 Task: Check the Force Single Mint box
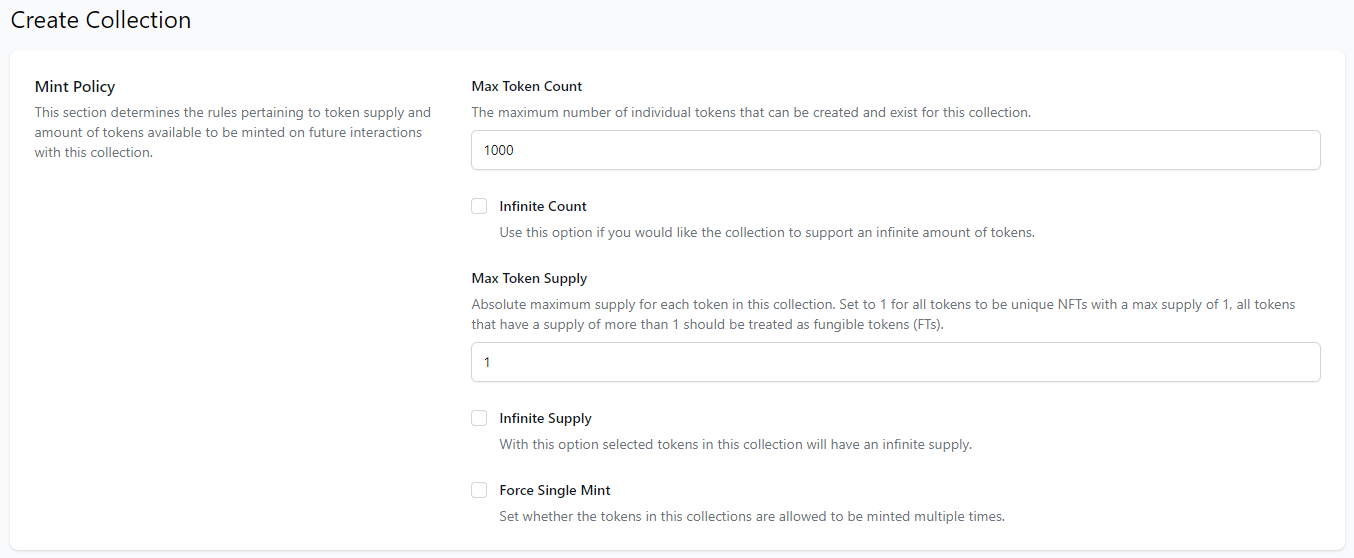point(479,490)
